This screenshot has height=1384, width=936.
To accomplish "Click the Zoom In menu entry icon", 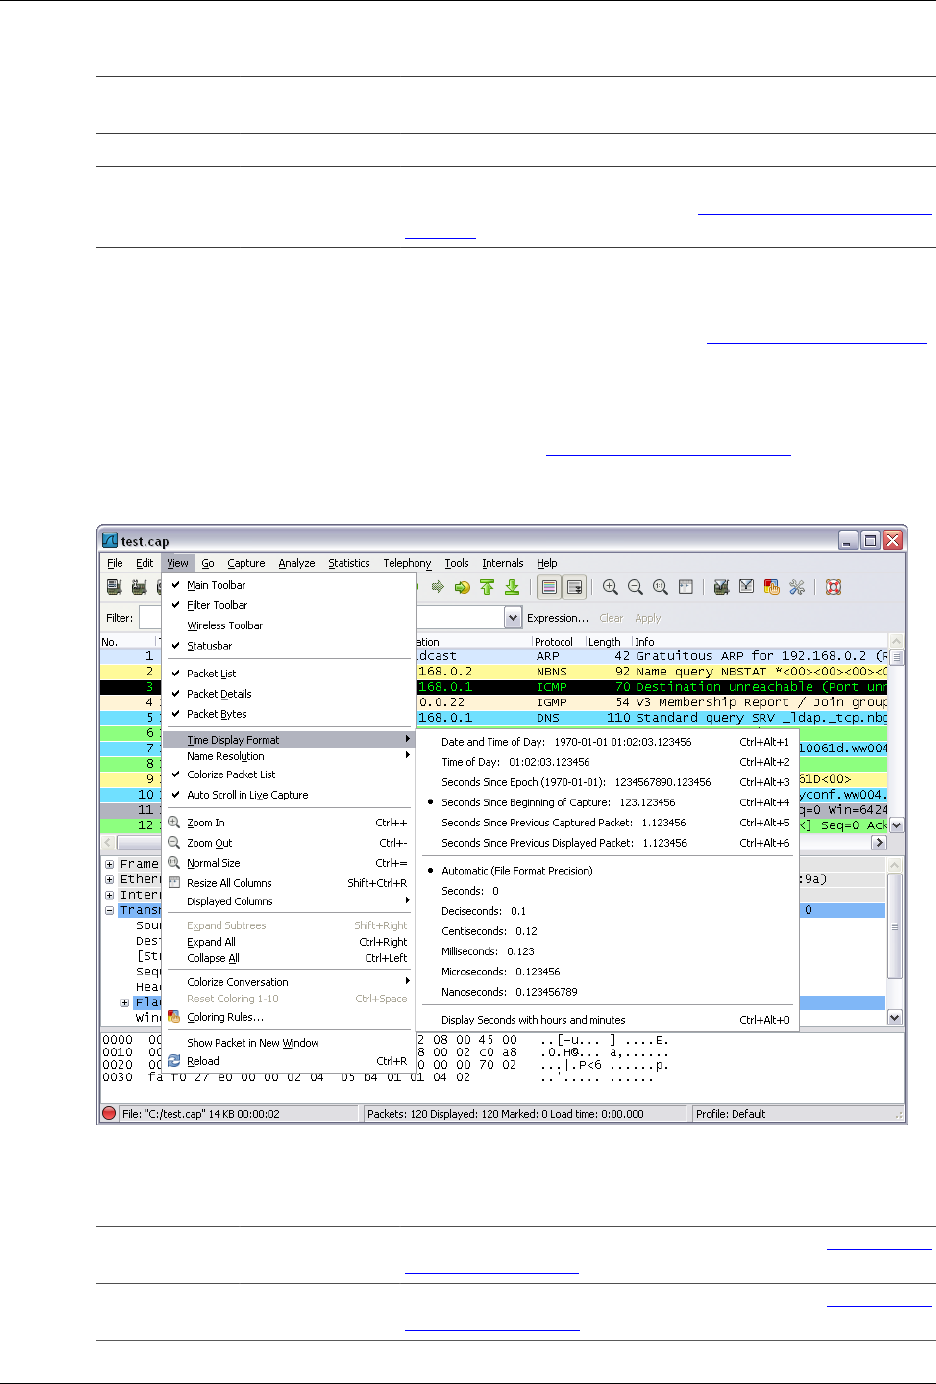I will coord(174,822).
